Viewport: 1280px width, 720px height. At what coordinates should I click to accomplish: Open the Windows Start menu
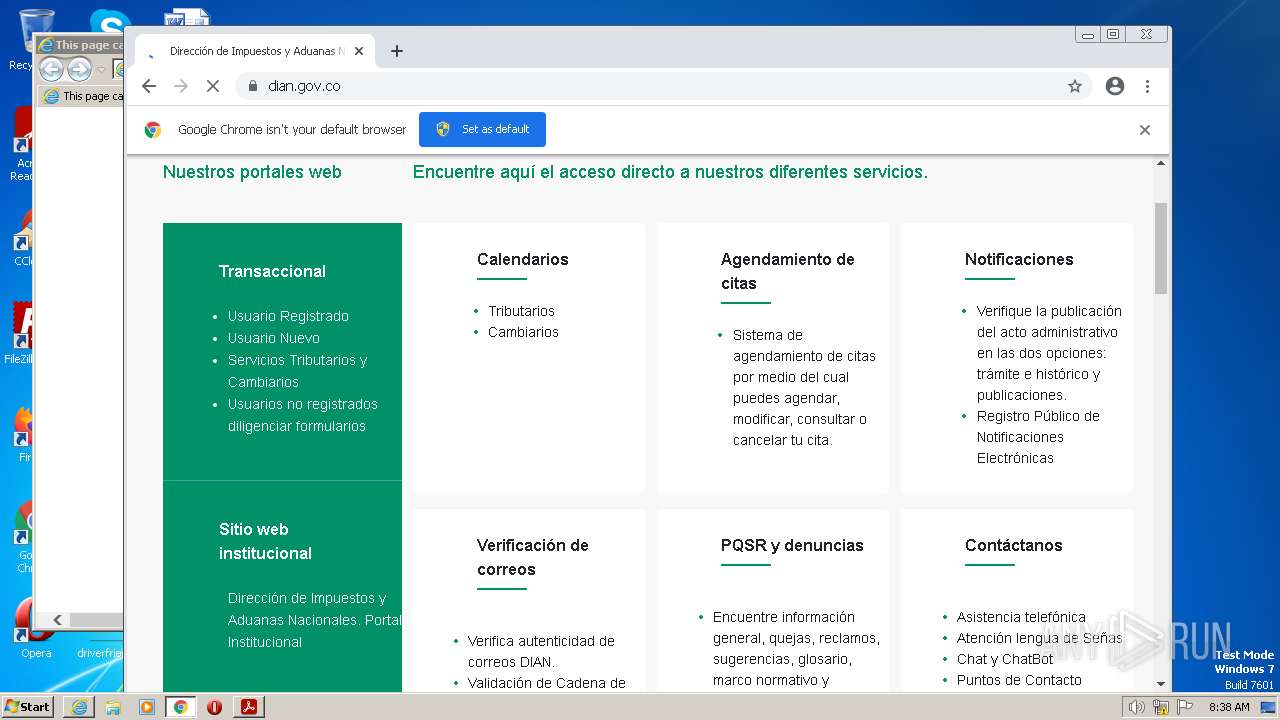click(x=27, y=706)
